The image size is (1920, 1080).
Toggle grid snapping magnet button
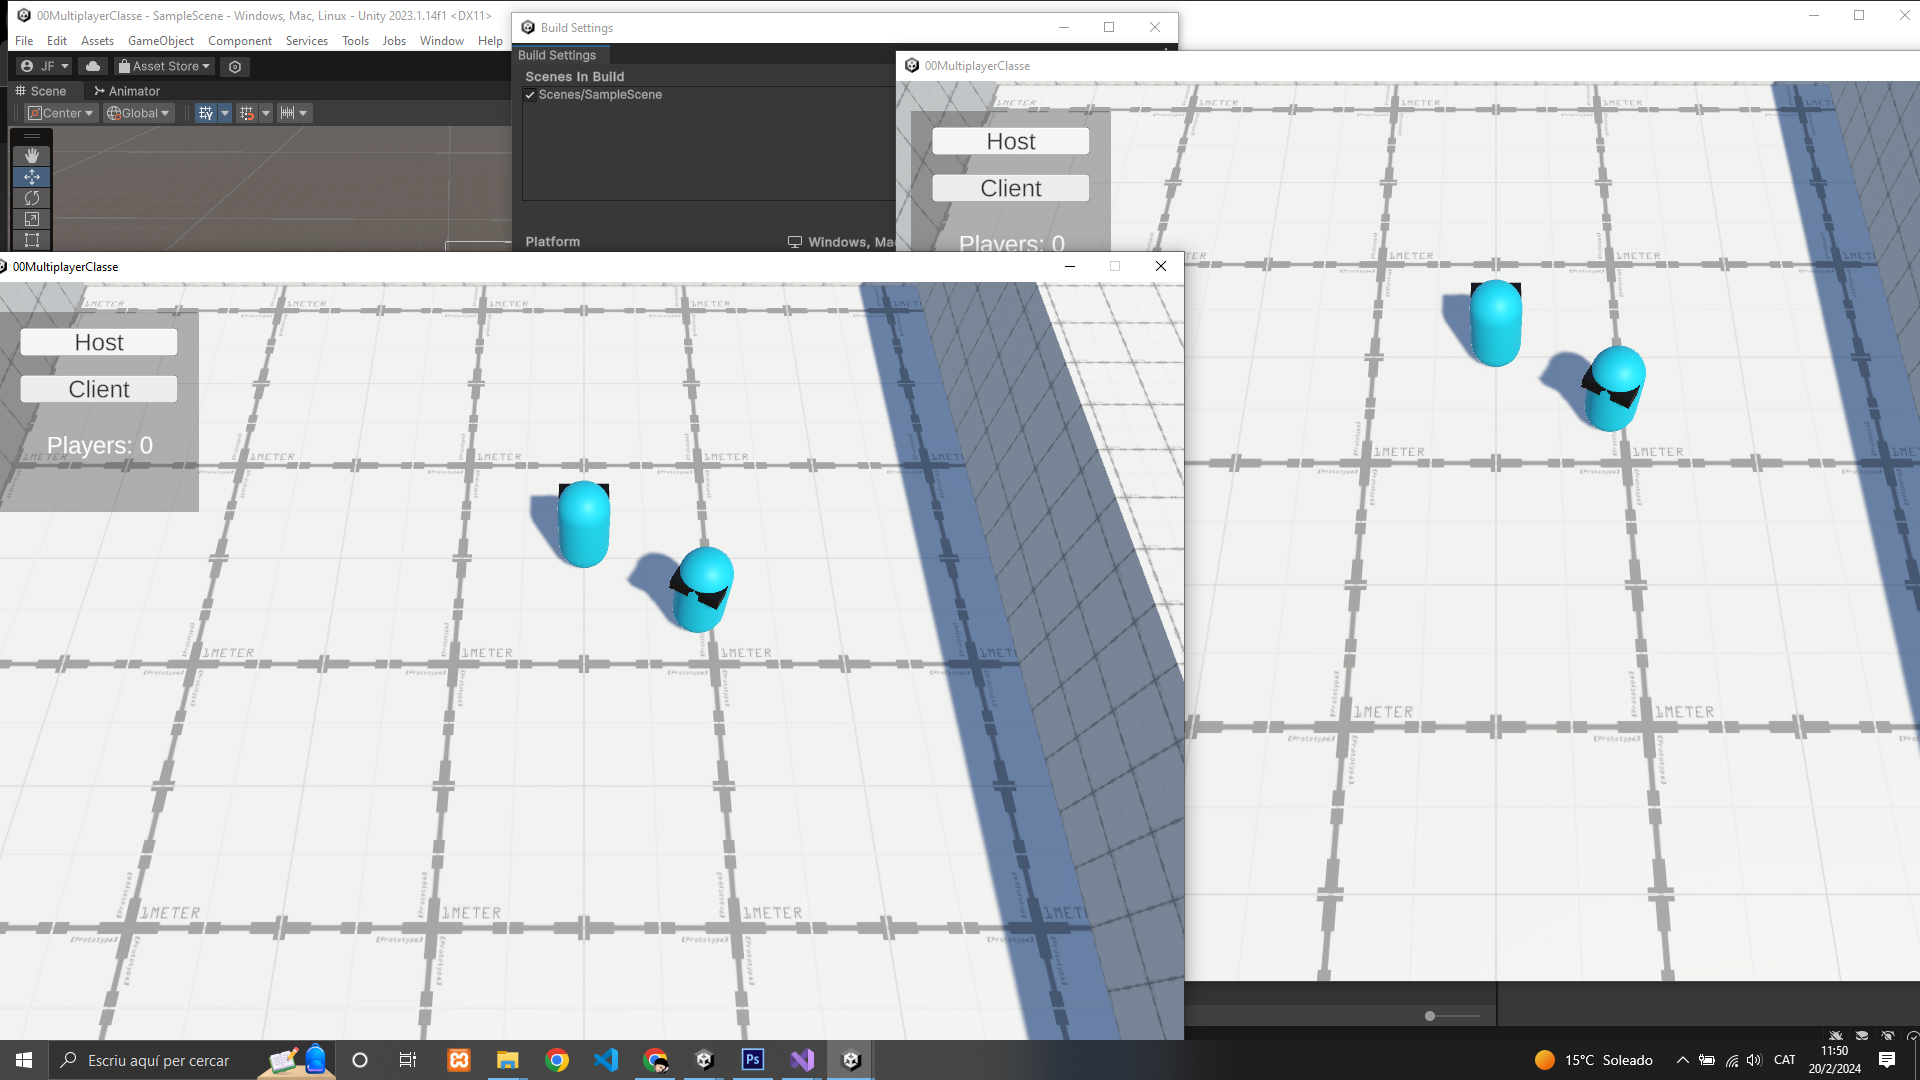tap(247, 113)
